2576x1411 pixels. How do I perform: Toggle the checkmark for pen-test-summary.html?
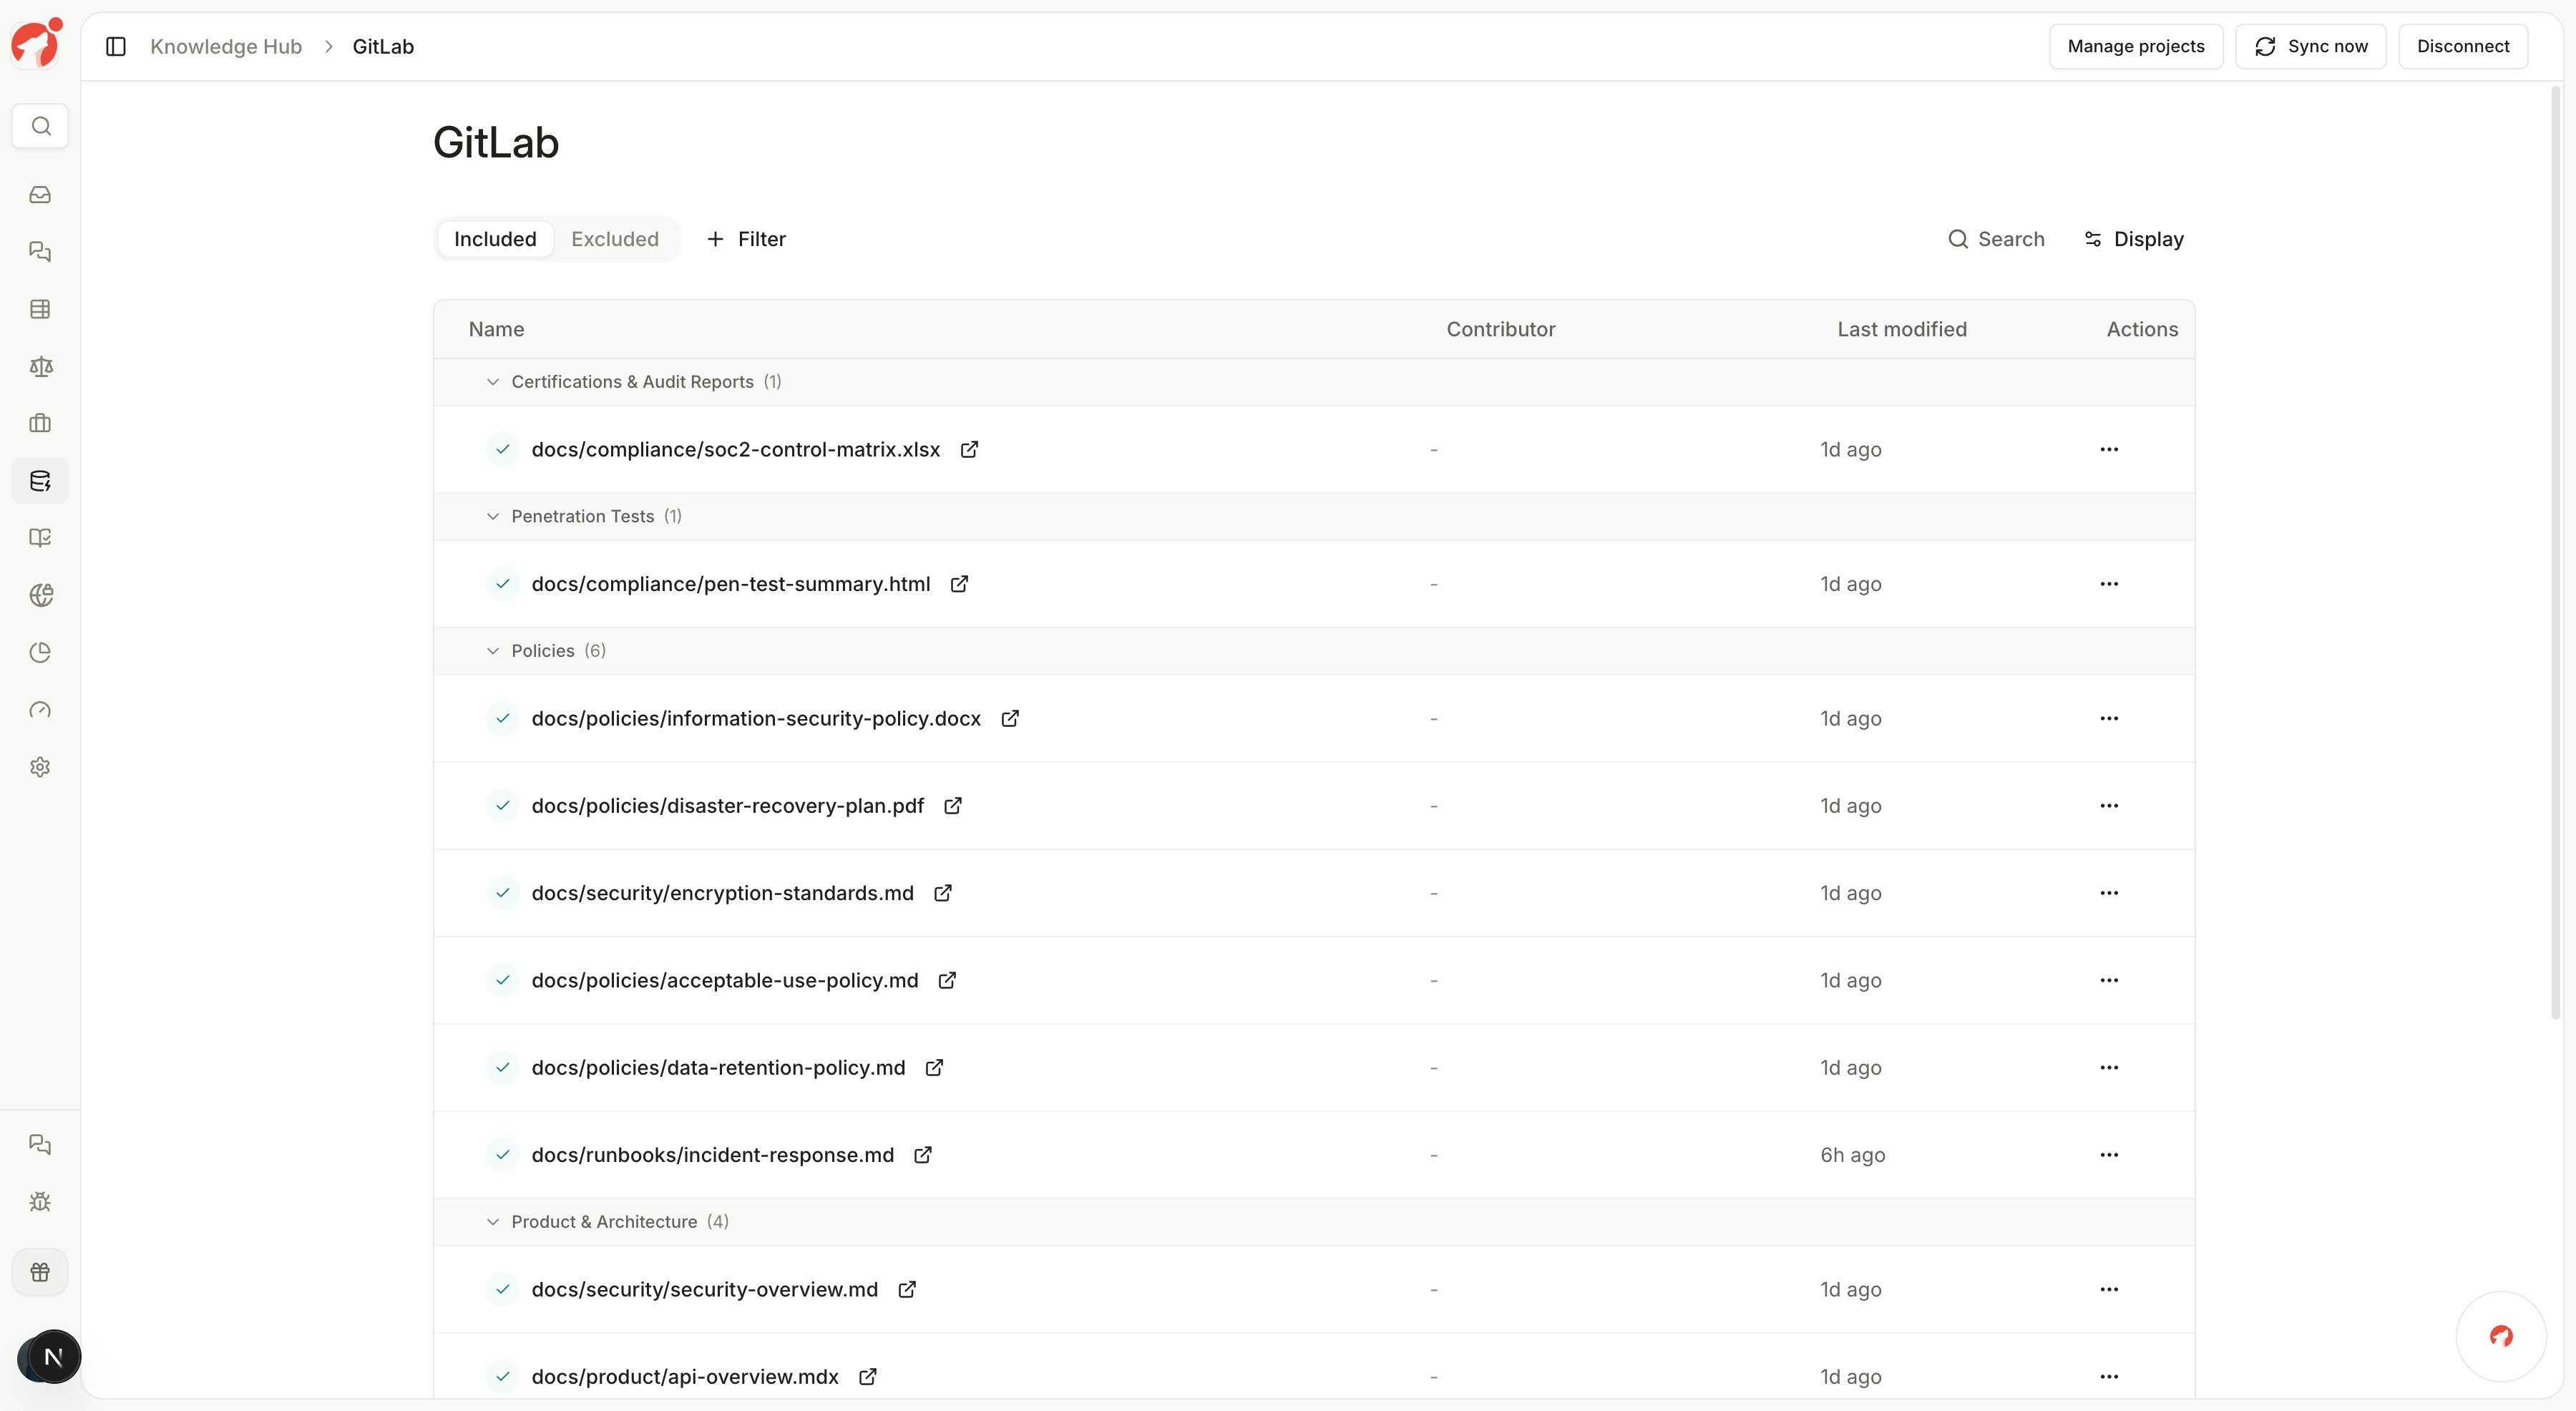click(x=503, y=584)
